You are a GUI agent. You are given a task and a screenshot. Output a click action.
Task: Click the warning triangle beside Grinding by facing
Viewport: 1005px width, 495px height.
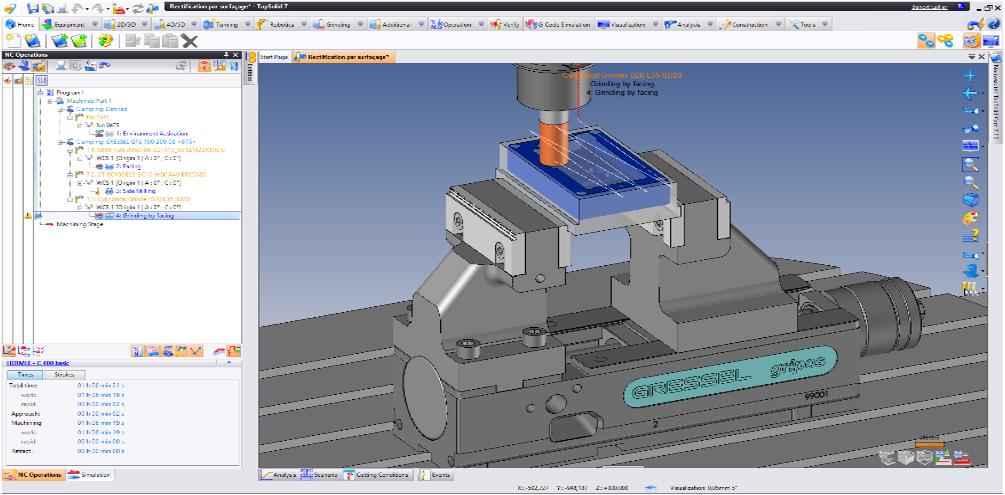(x=28, y=216)
